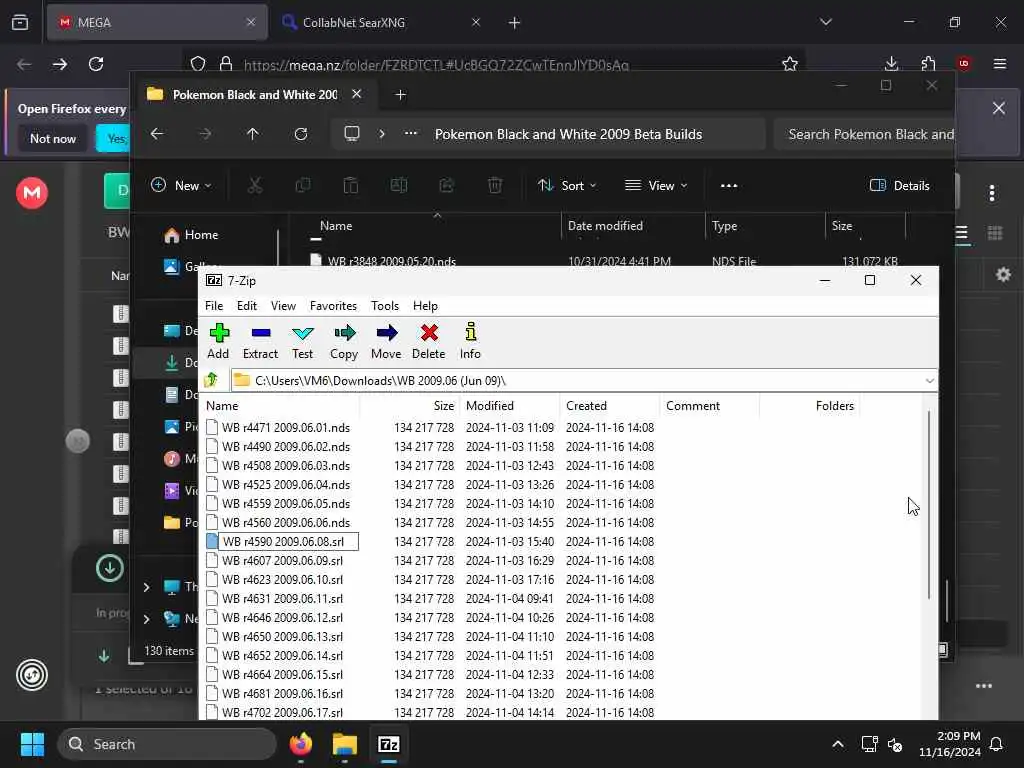The width and height of the screenshot is (1024, 768).
Task: Open the Help menu in 7-Zip
Action: tap(425, 306)
